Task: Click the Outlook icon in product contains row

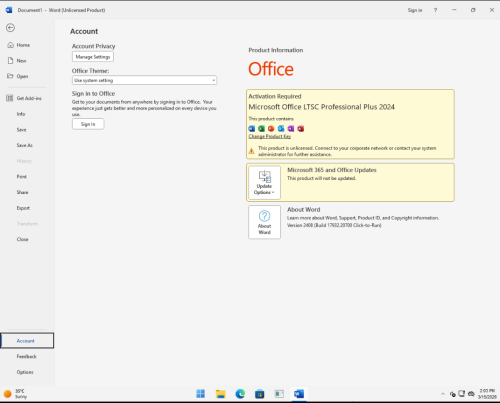Action: click(281, 129)
